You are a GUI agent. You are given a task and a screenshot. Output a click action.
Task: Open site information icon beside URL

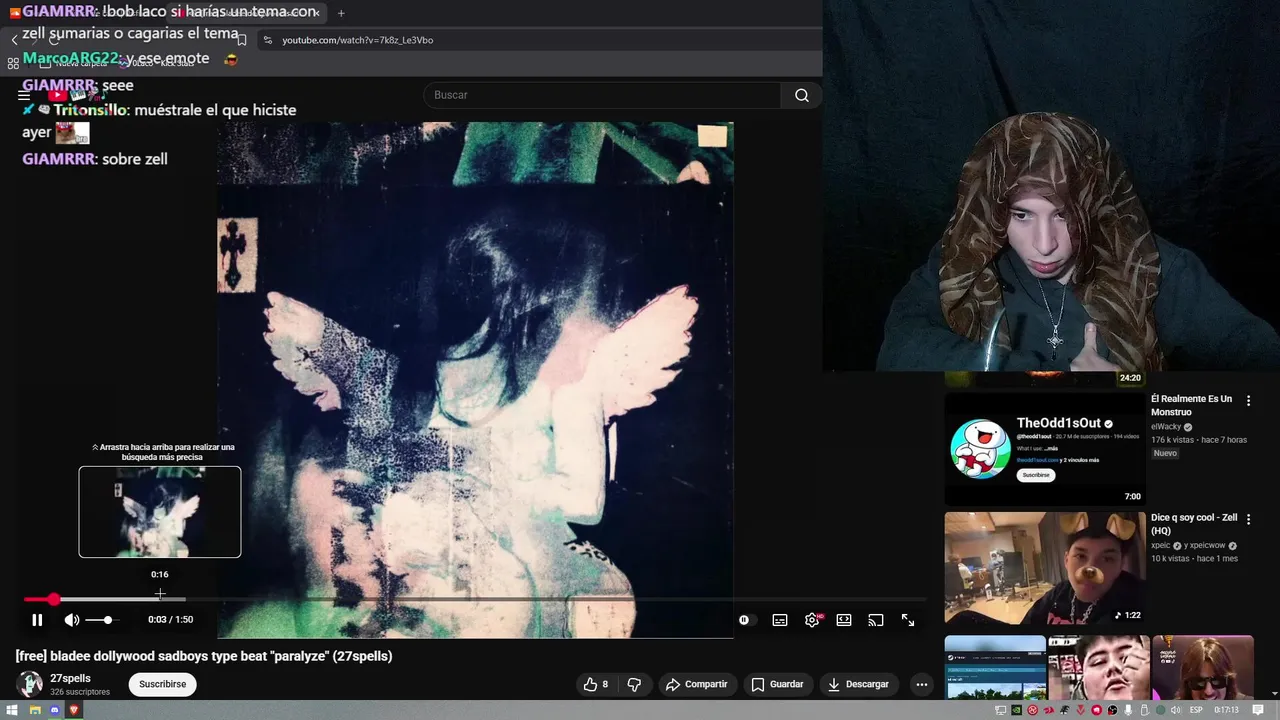[x=267, y=40]
